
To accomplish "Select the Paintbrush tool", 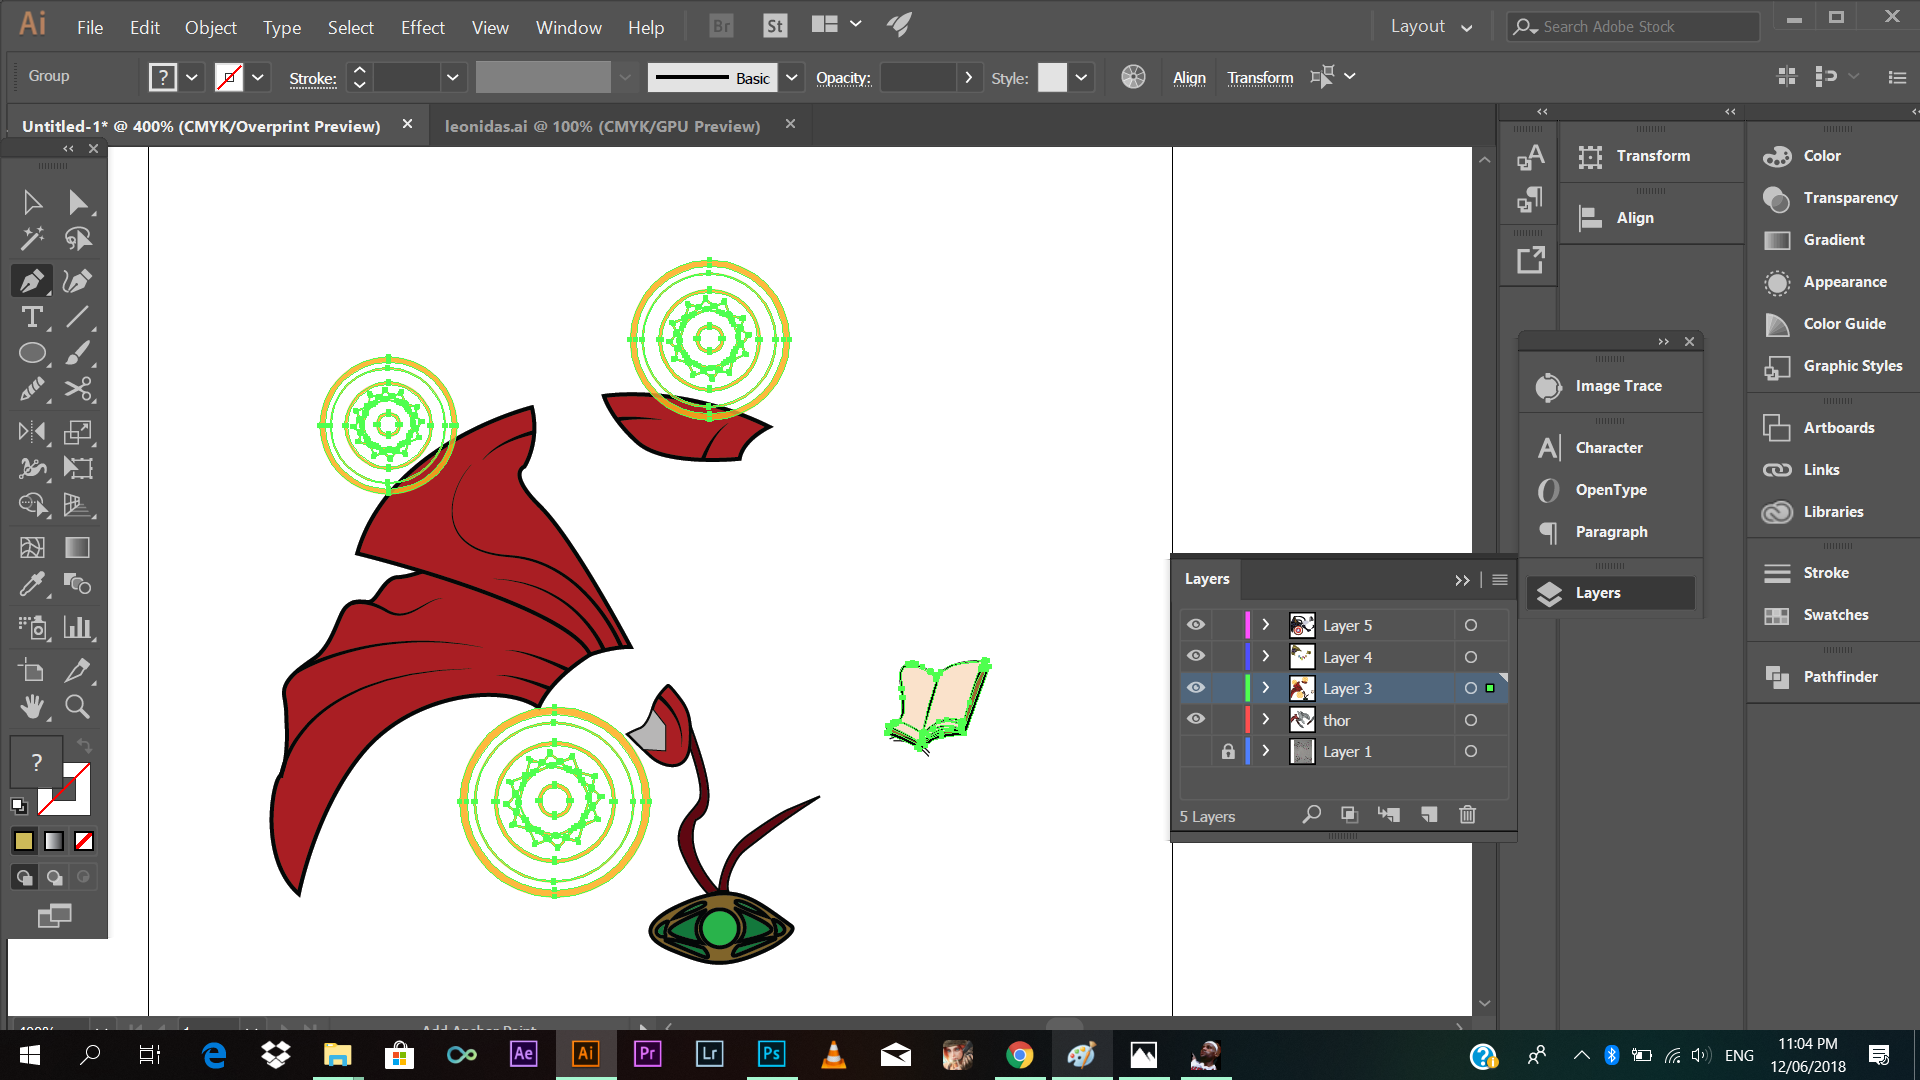I will click(x=78, y=353).
